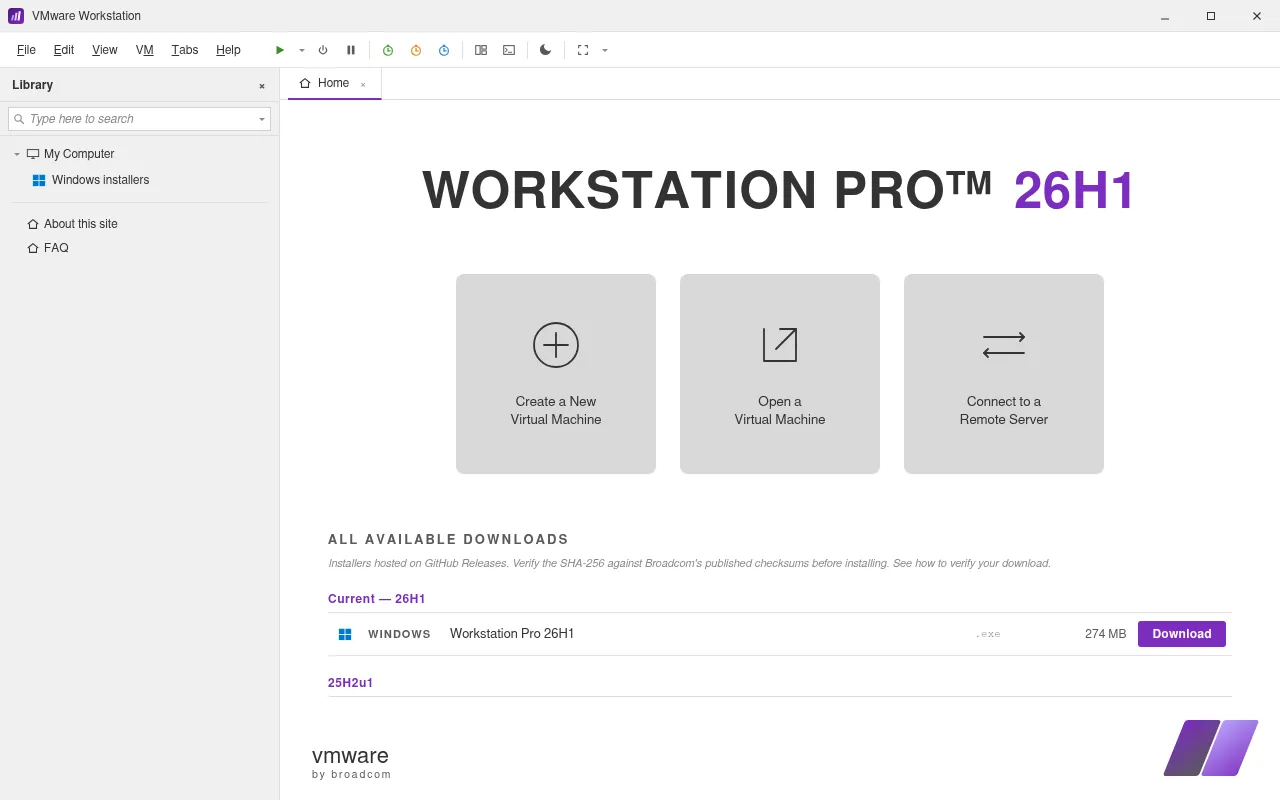Open the full screen options dropdown arrow
This screenshot has height=800, width=1280.
[x=605, y=50]
